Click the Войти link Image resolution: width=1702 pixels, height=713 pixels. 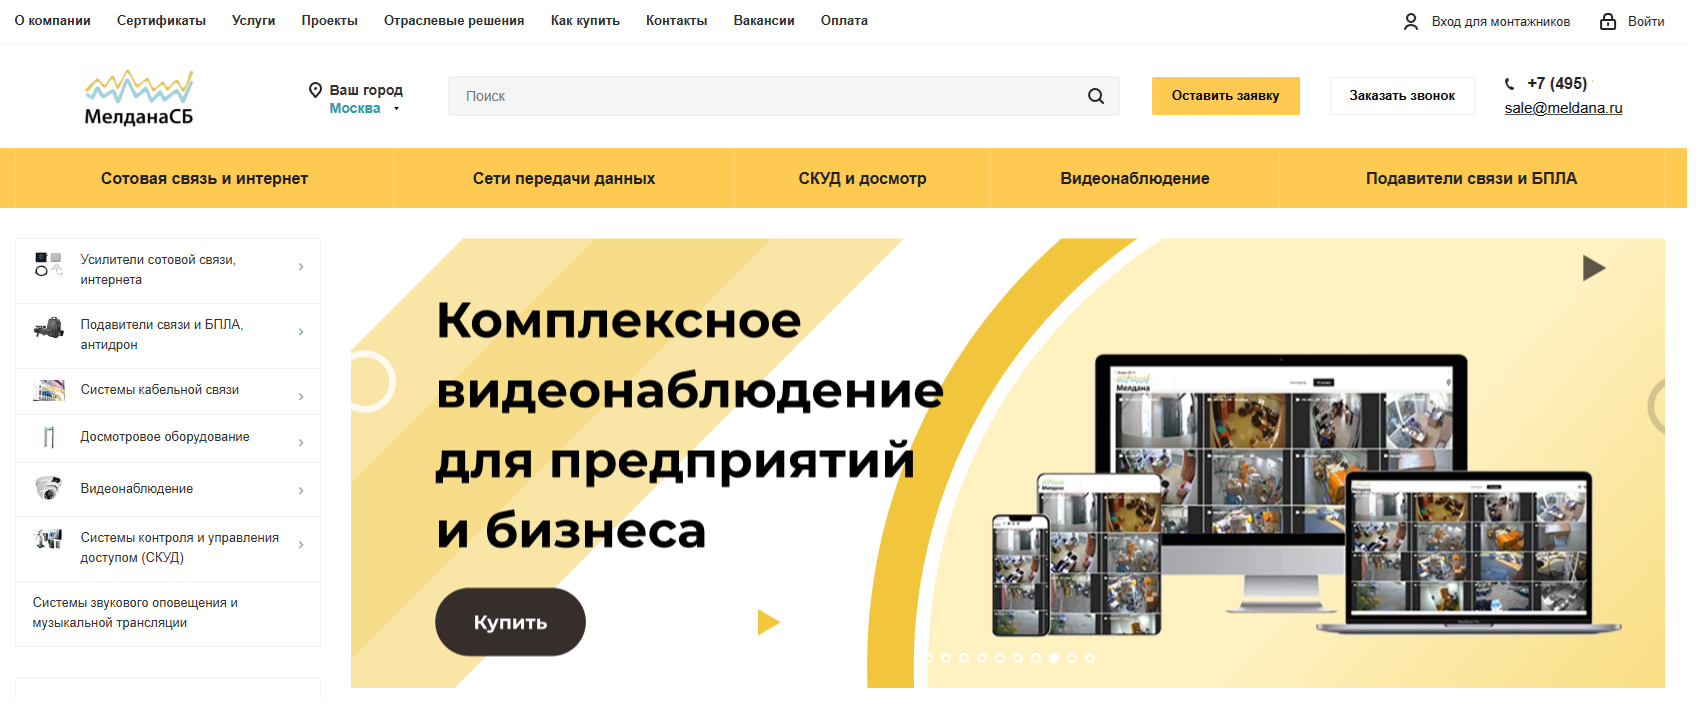coord(1646,21)
